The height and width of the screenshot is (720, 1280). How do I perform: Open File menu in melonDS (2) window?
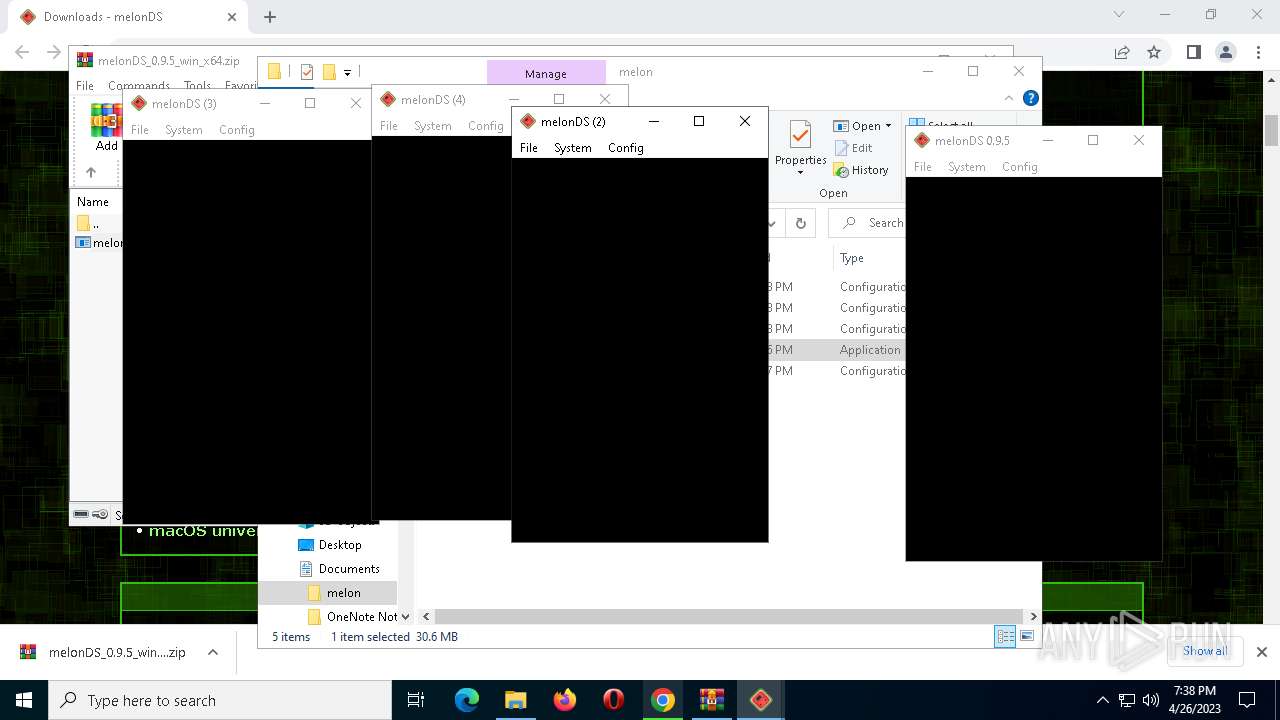(x=529, y=148)
